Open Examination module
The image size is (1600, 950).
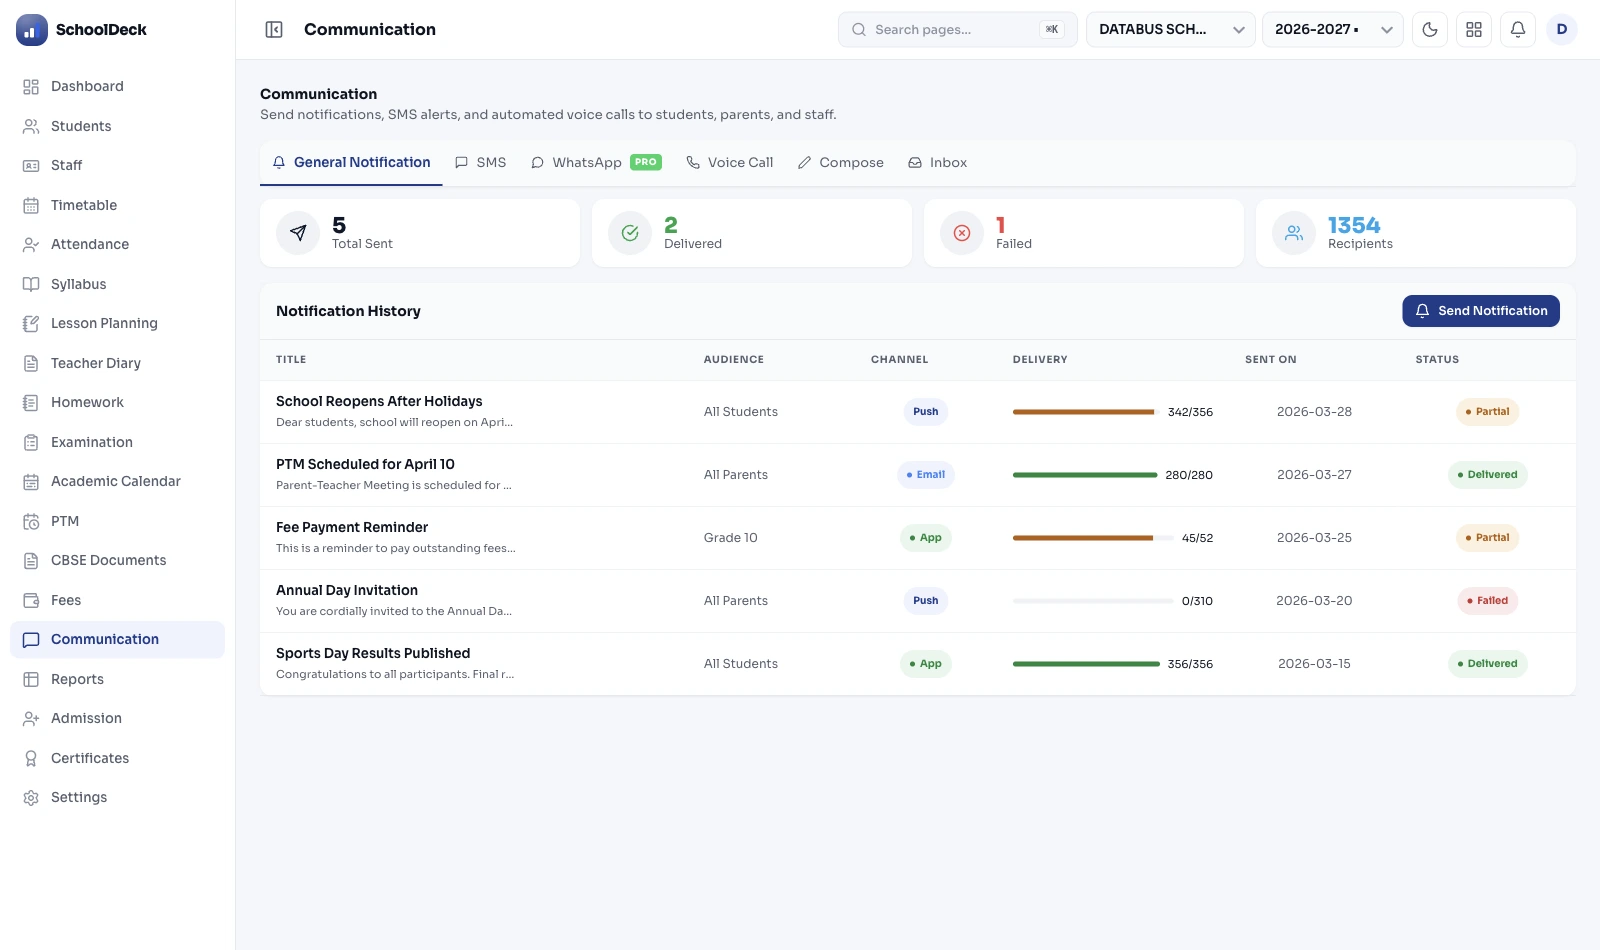[117, 442]
